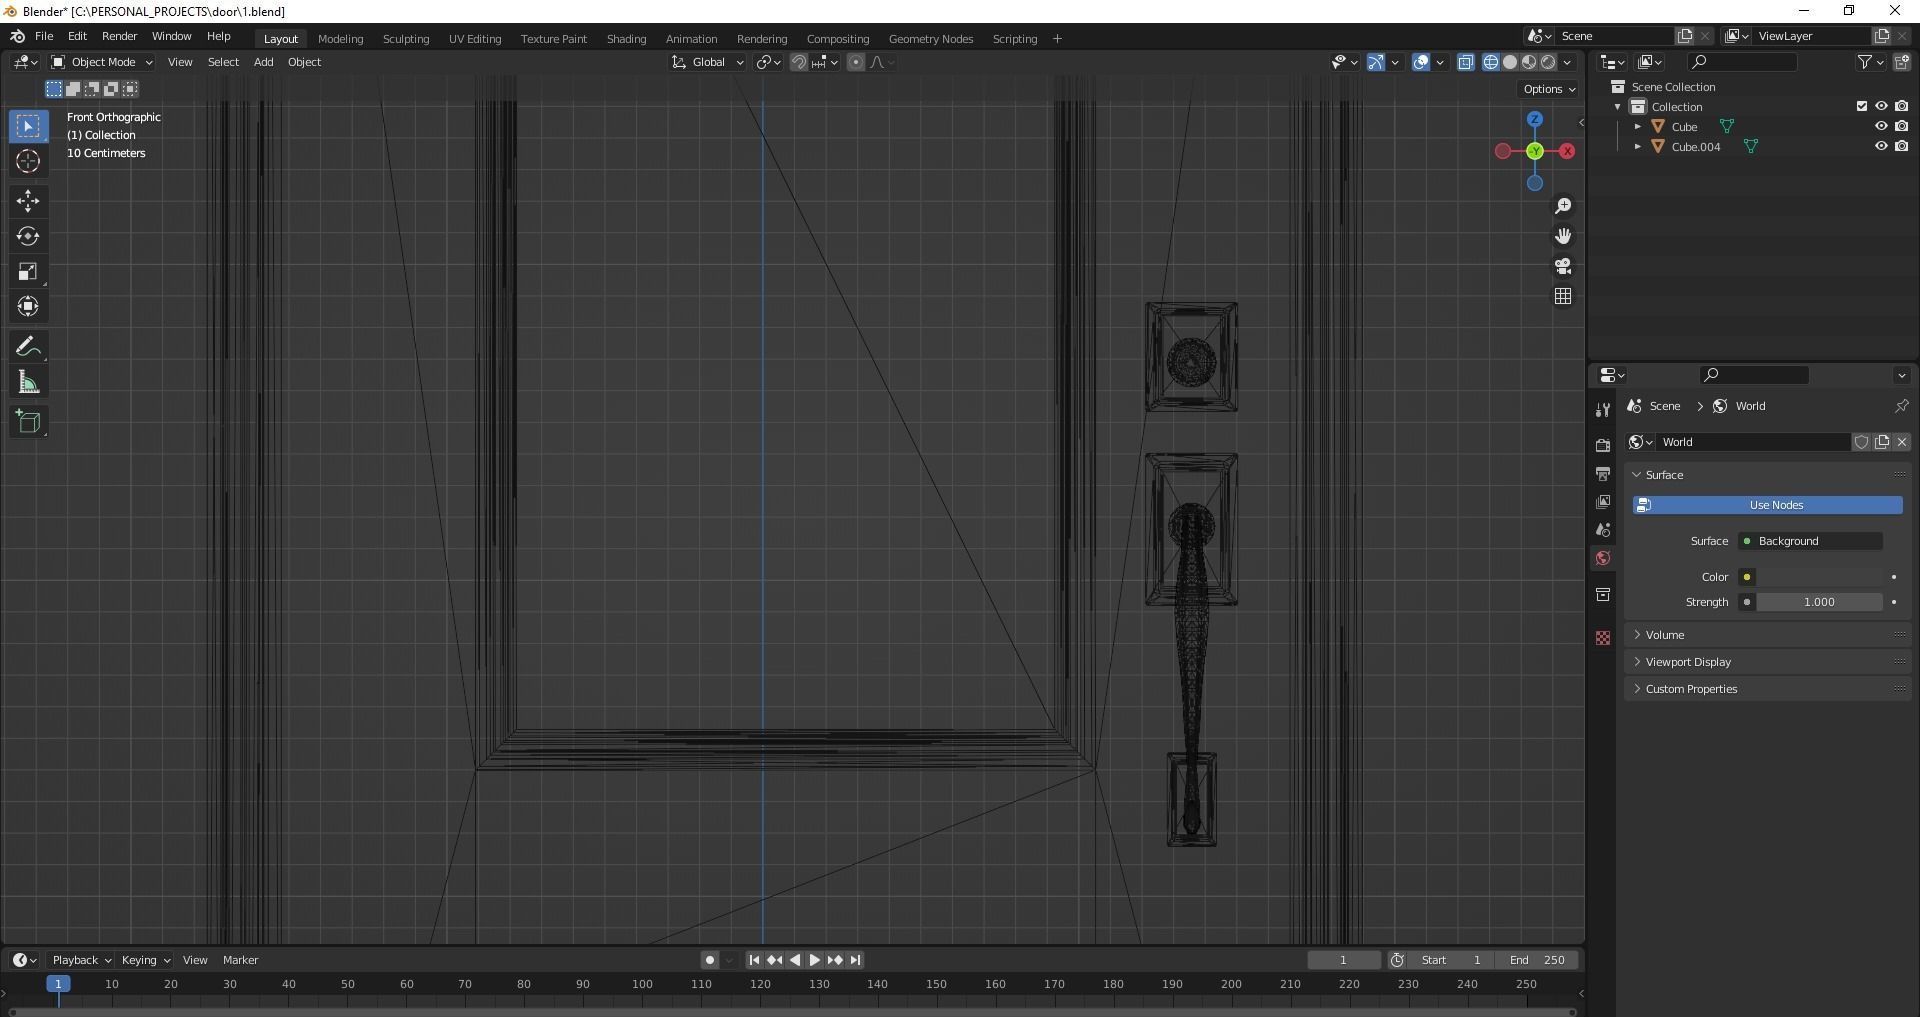Activate the Scale tool
The width and height of the screenshot is (1920, 1017).
coord(28,271)
